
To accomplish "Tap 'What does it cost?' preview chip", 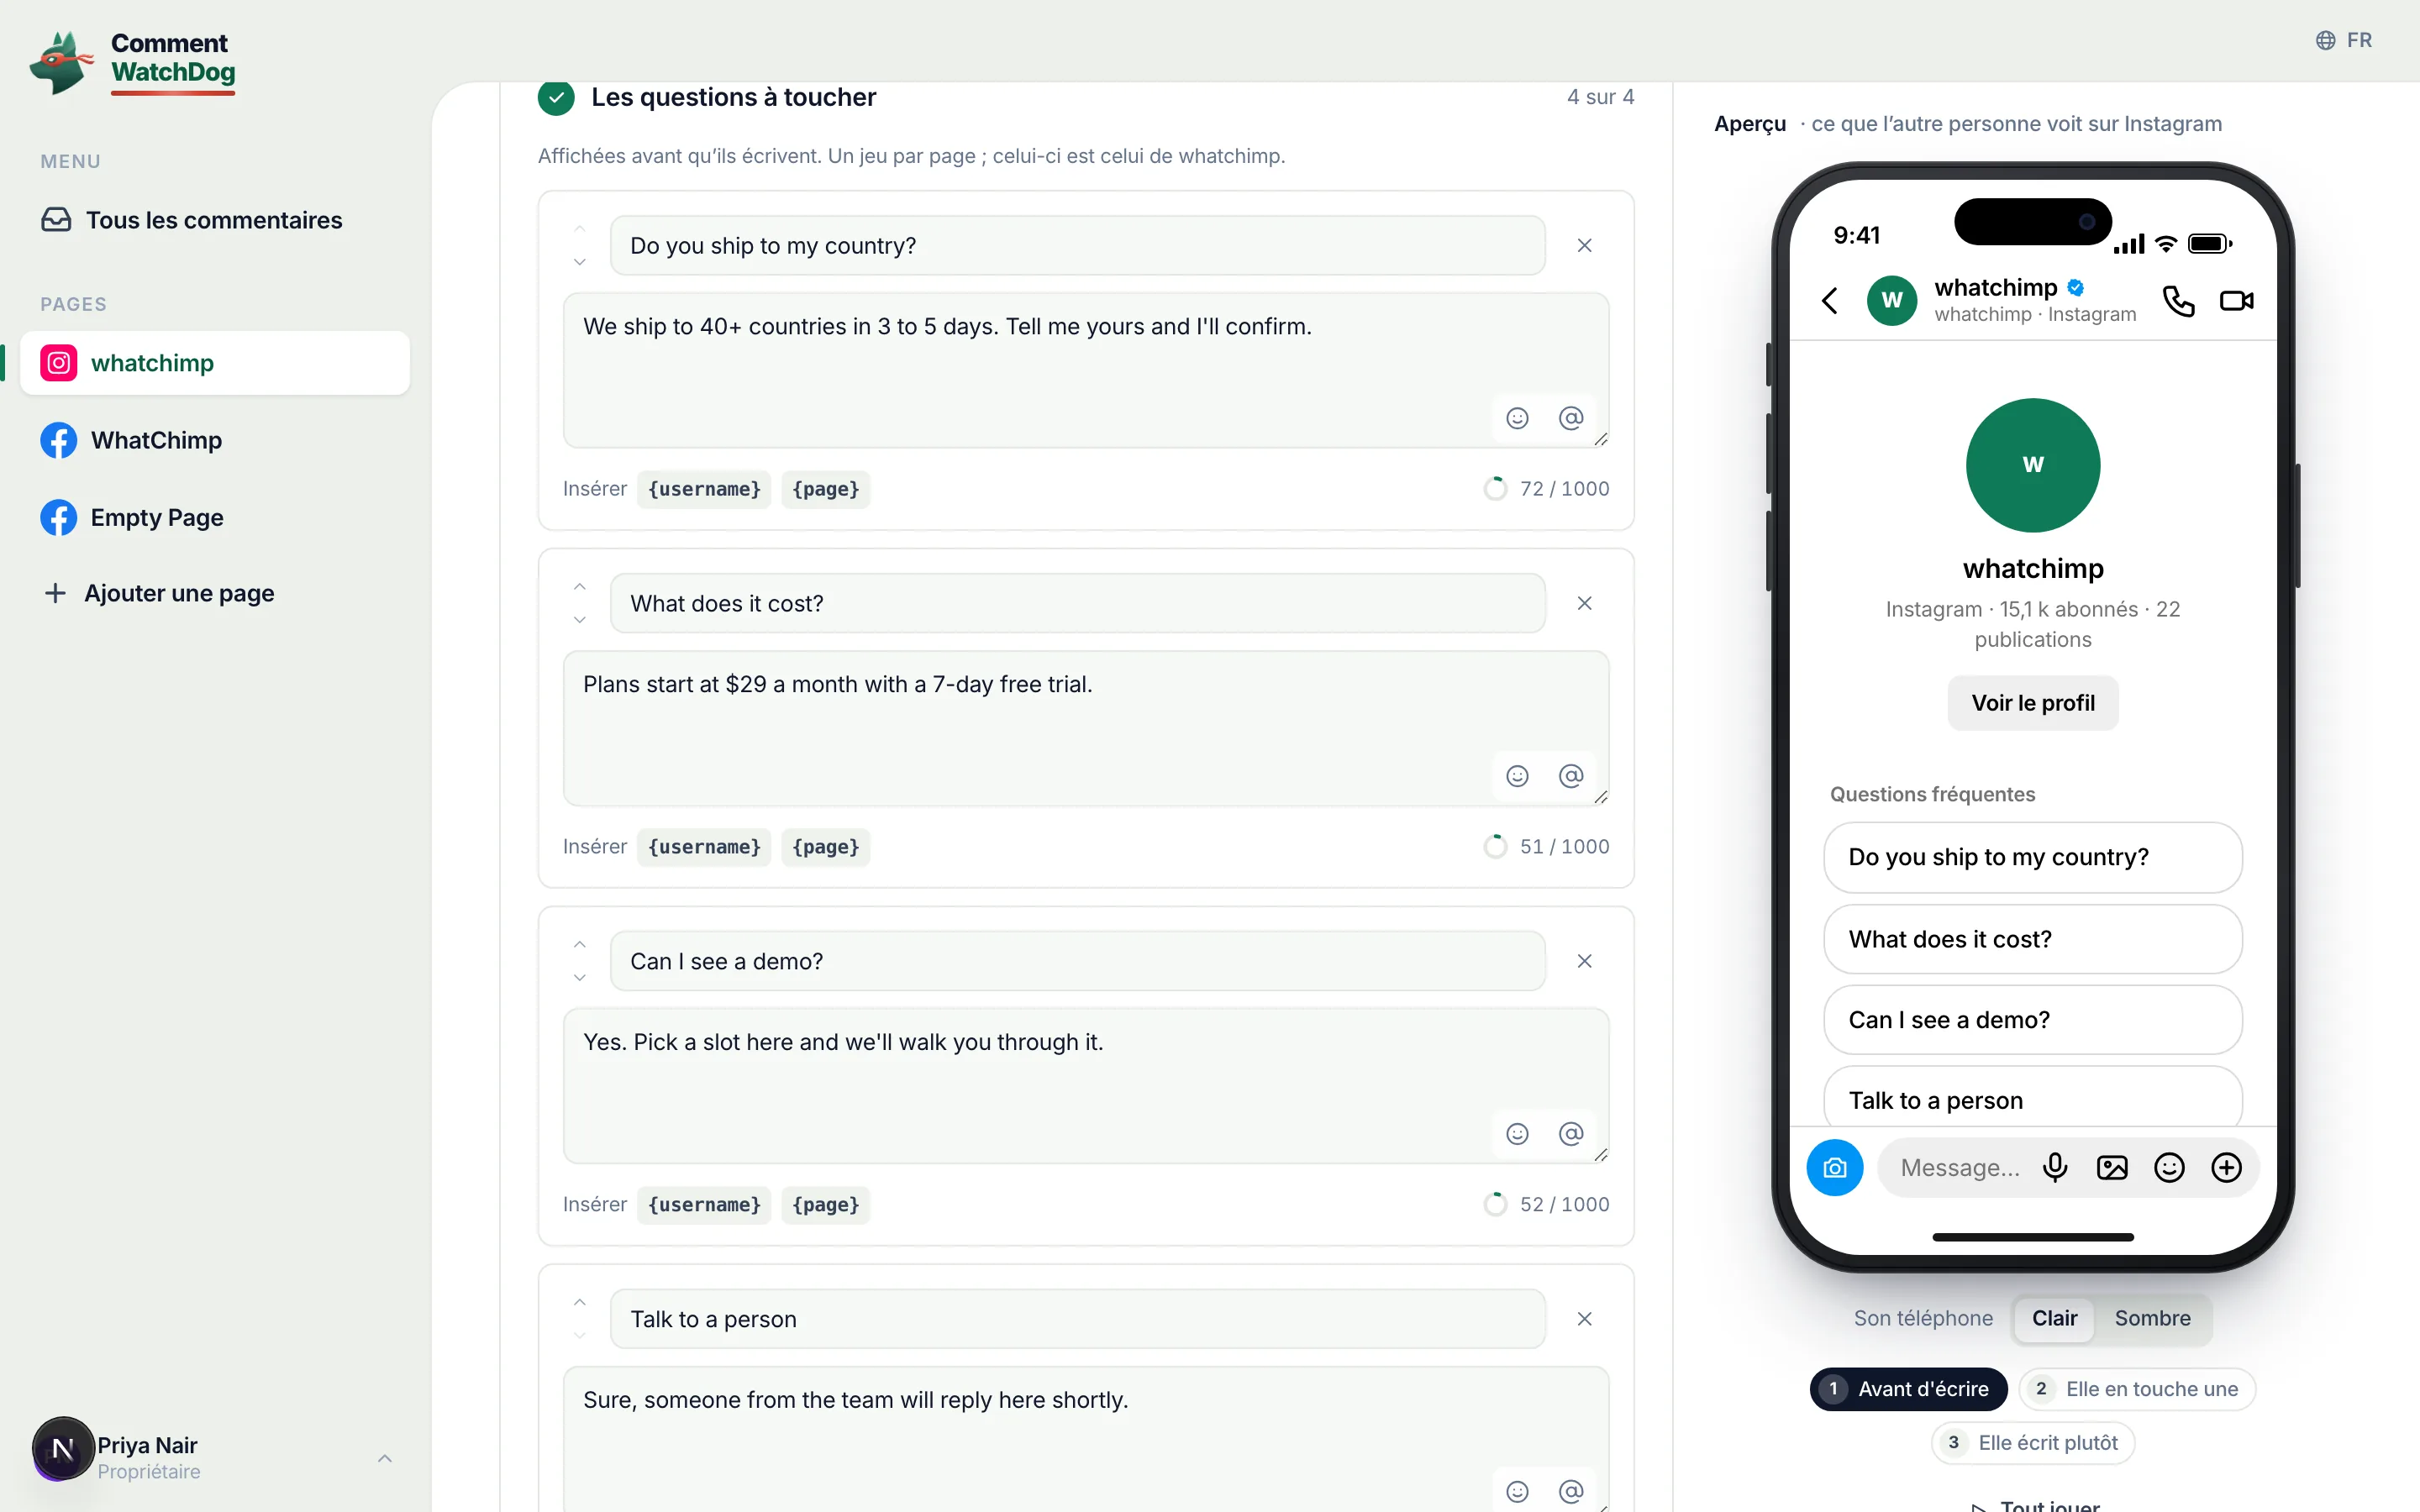I will 2033,939.
